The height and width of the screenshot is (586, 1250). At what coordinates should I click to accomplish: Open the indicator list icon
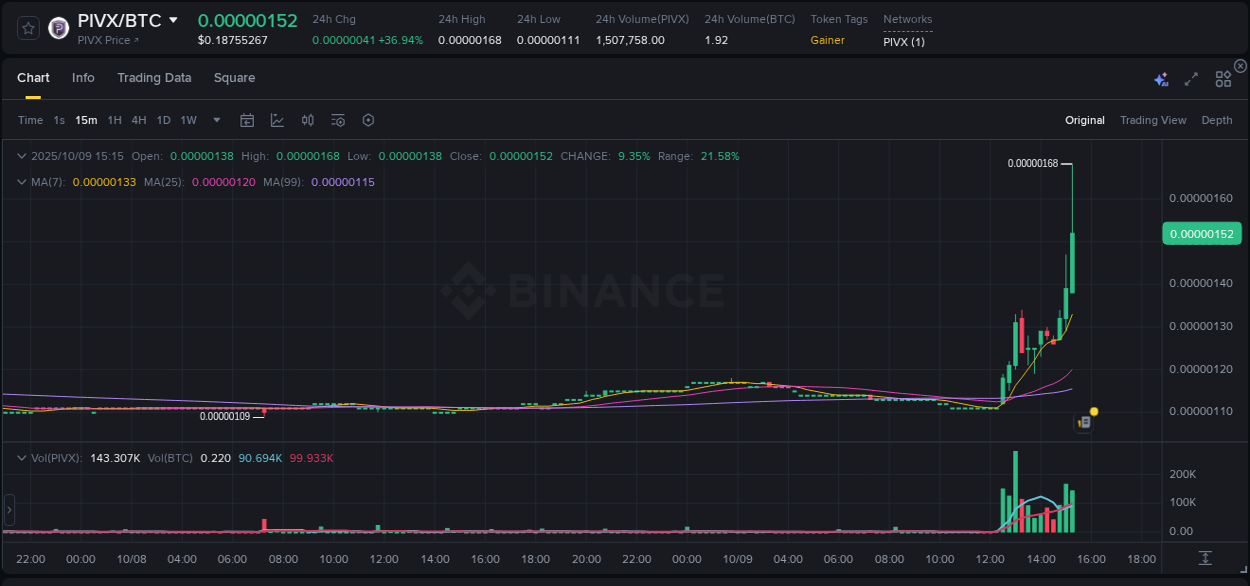(337, 120)
